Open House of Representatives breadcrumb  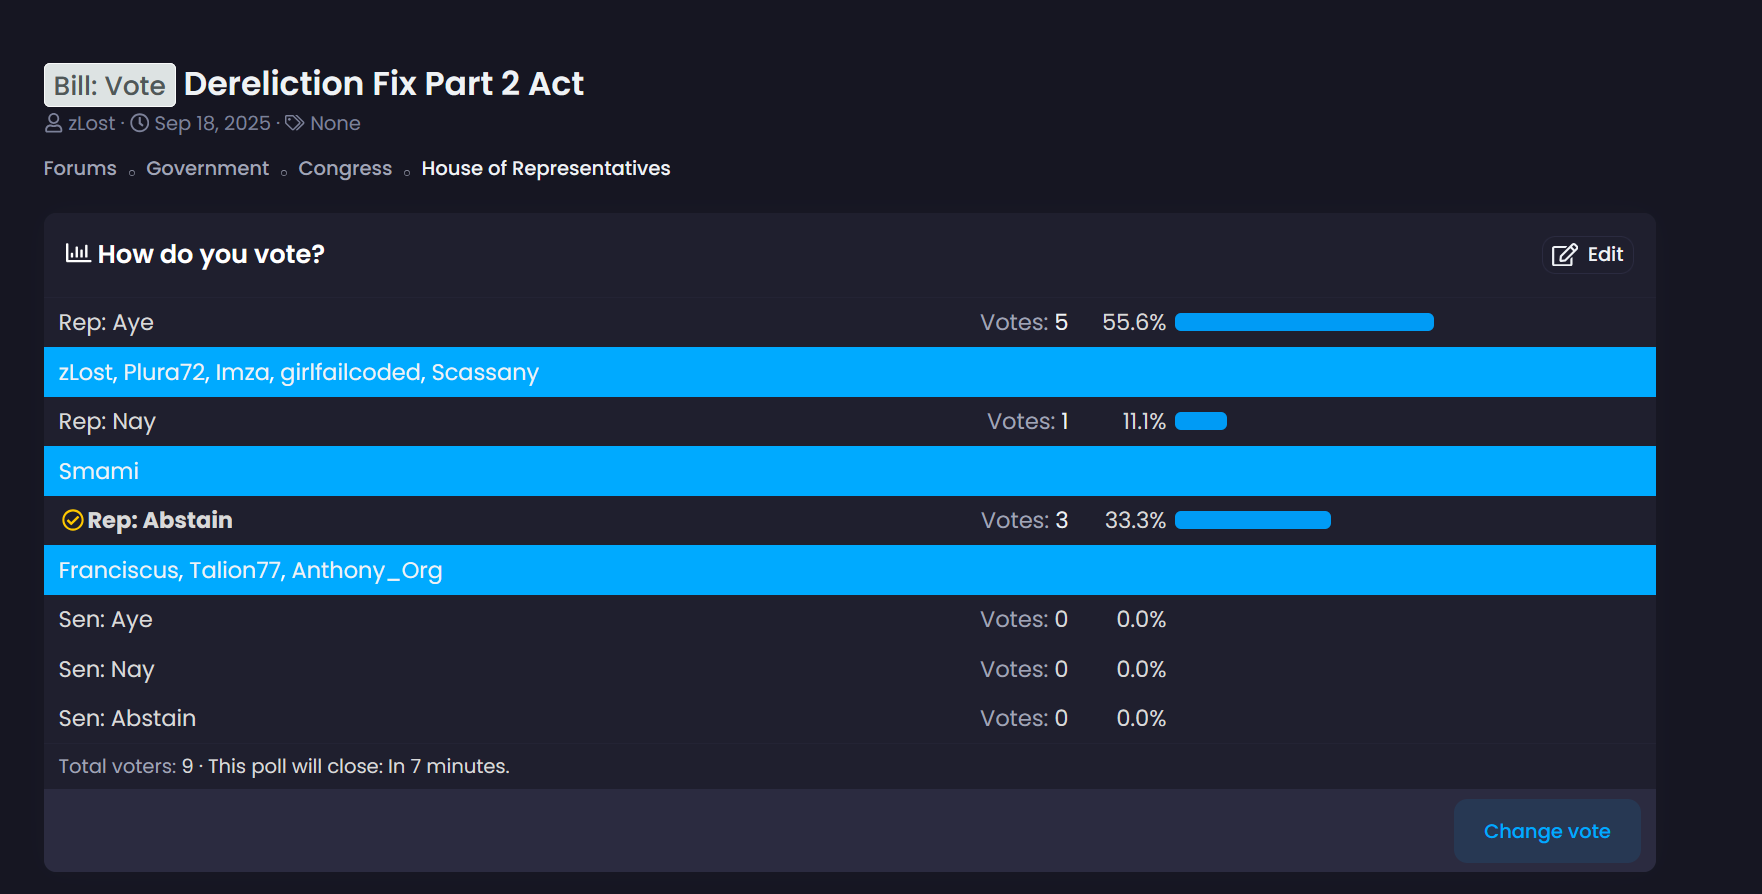pyautogui.click(x=546, y=168)
